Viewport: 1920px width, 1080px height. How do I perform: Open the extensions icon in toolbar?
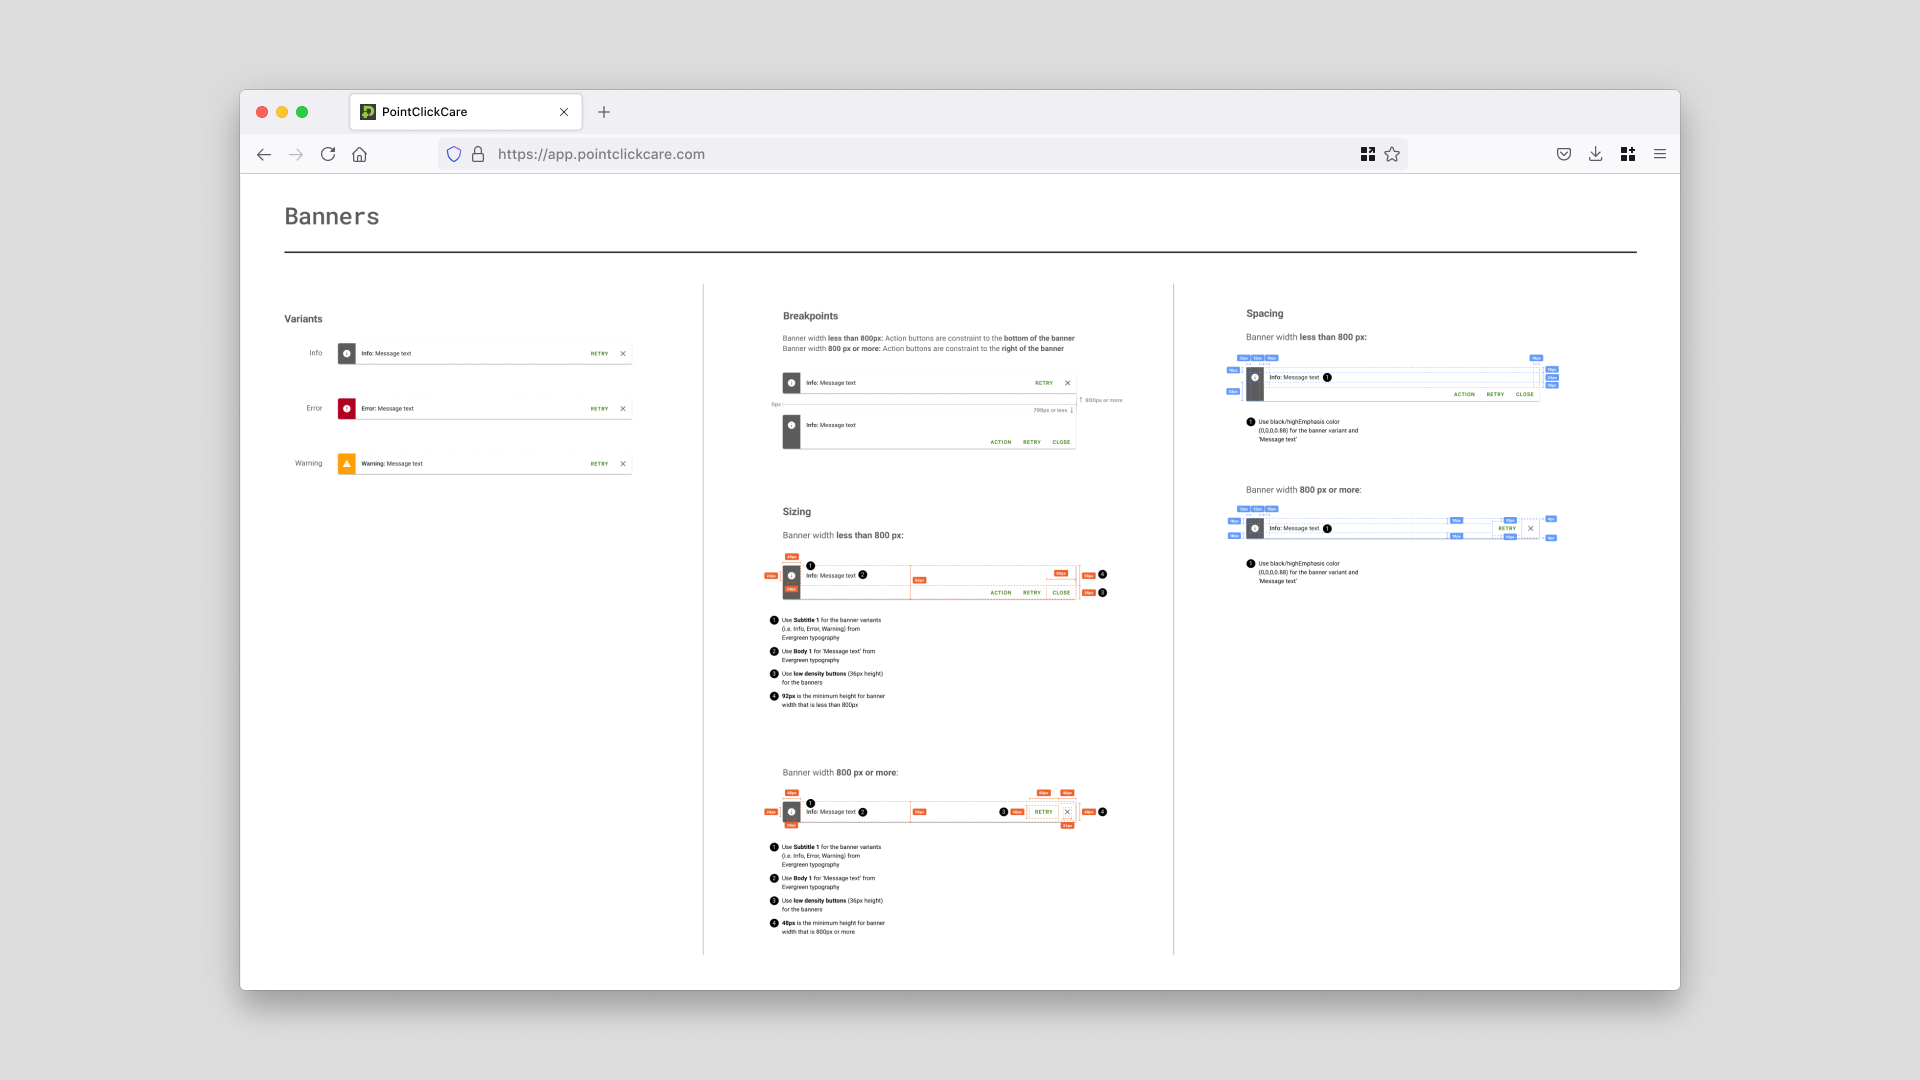(1628, 154)
